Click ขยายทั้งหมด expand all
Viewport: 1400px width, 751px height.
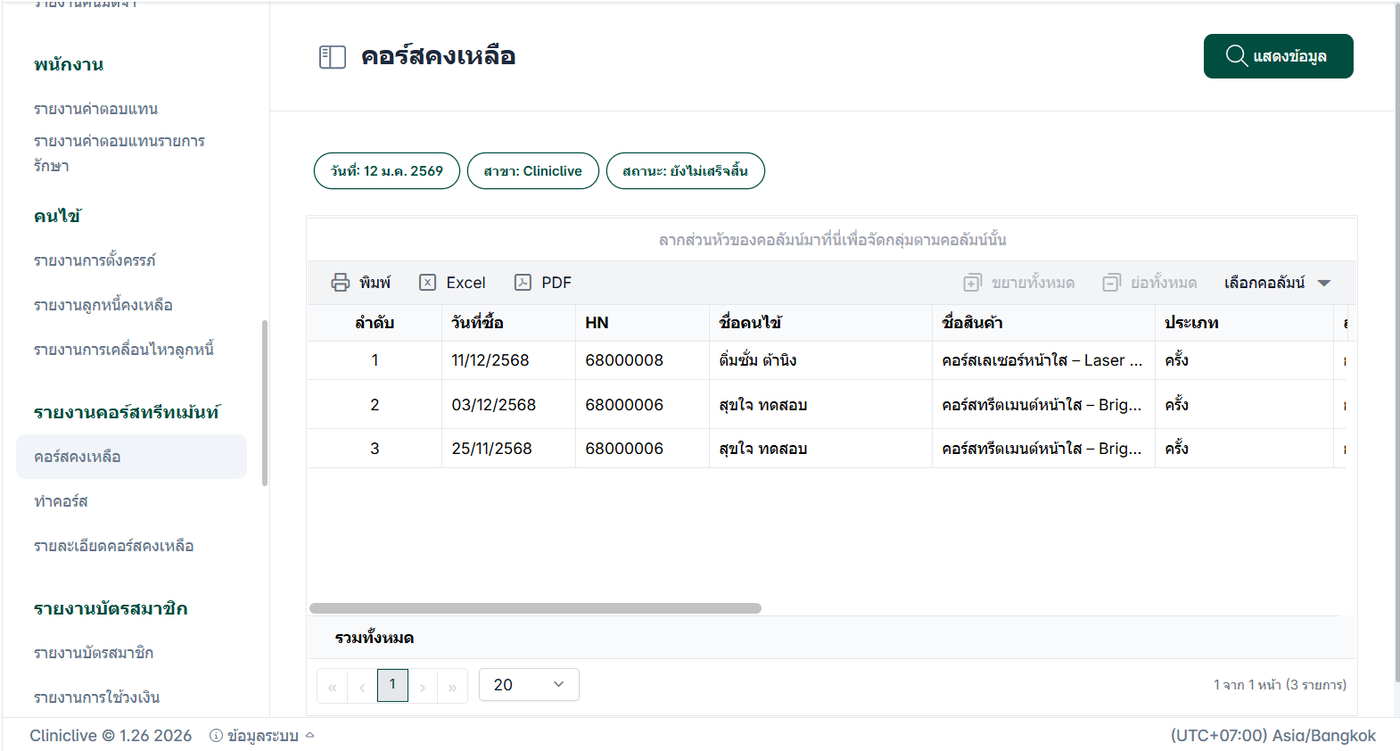click(x=1019, y=283)
